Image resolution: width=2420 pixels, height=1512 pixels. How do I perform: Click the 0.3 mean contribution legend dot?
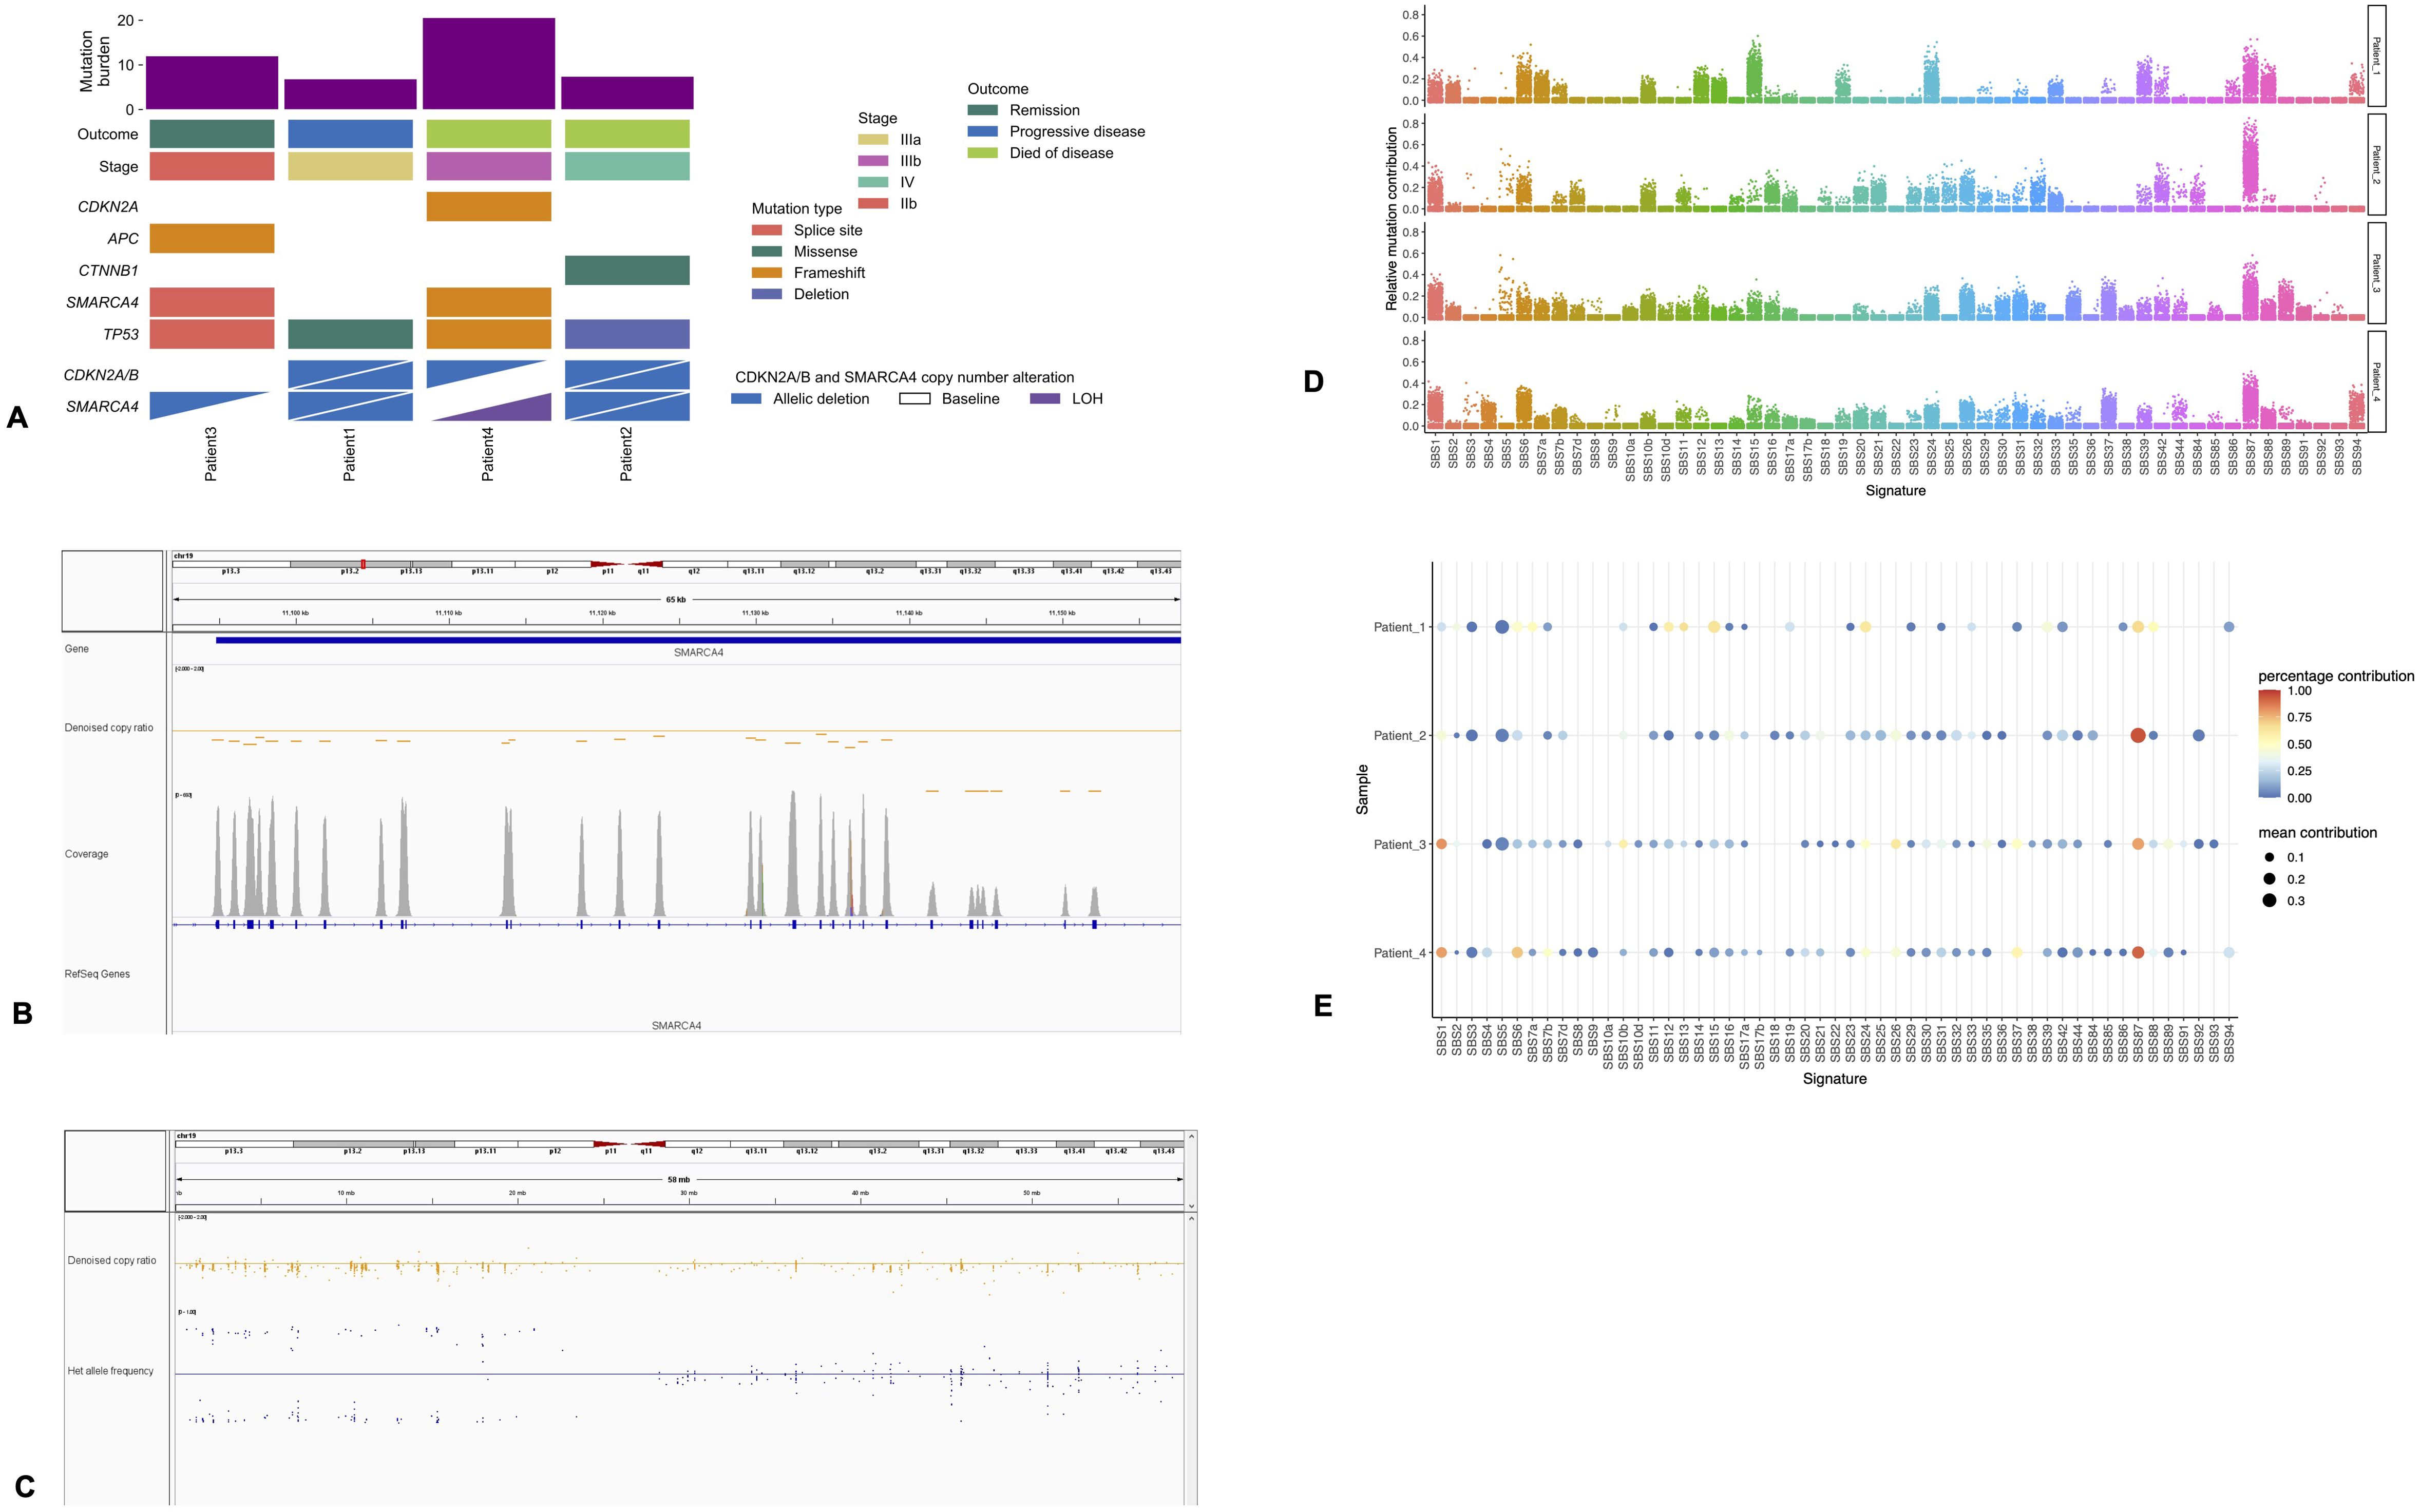tap(2270, 900)
